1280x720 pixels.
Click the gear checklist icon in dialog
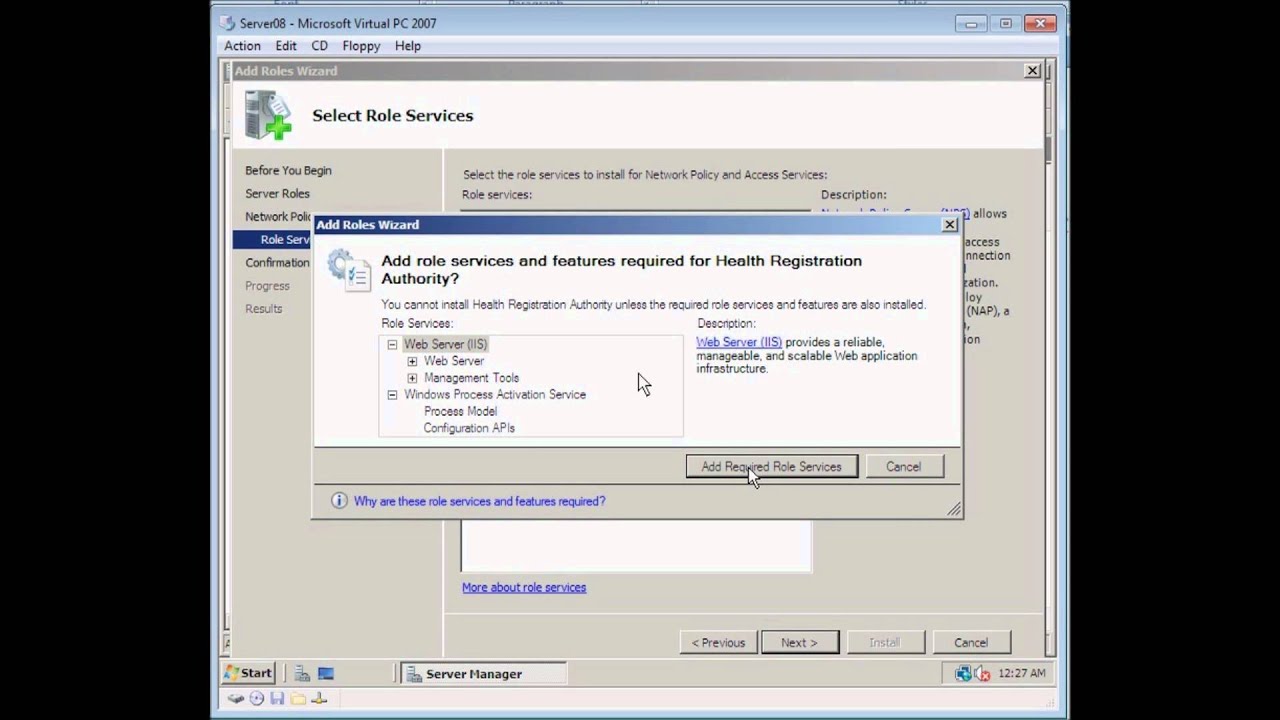pyautogui.click(x=349, y=270)
